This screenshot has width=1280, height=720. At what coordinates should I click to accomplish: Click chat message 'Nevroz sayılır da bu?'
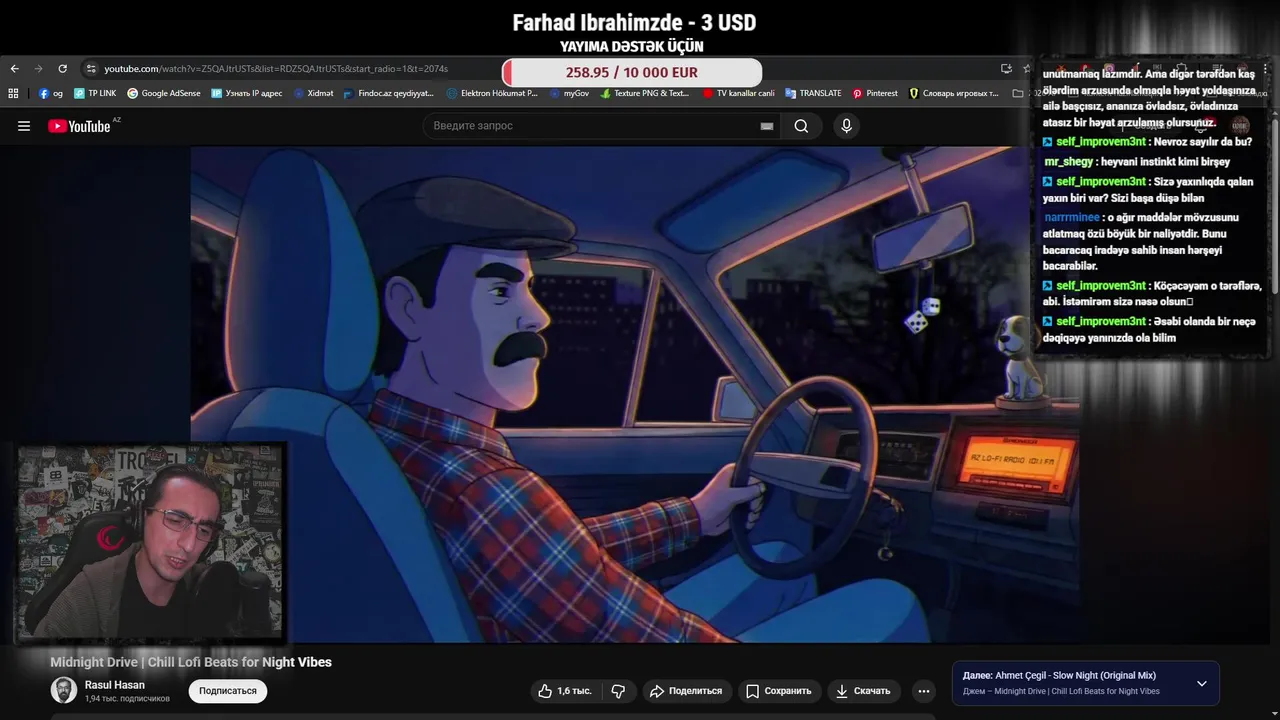[x=1202, y=142]
